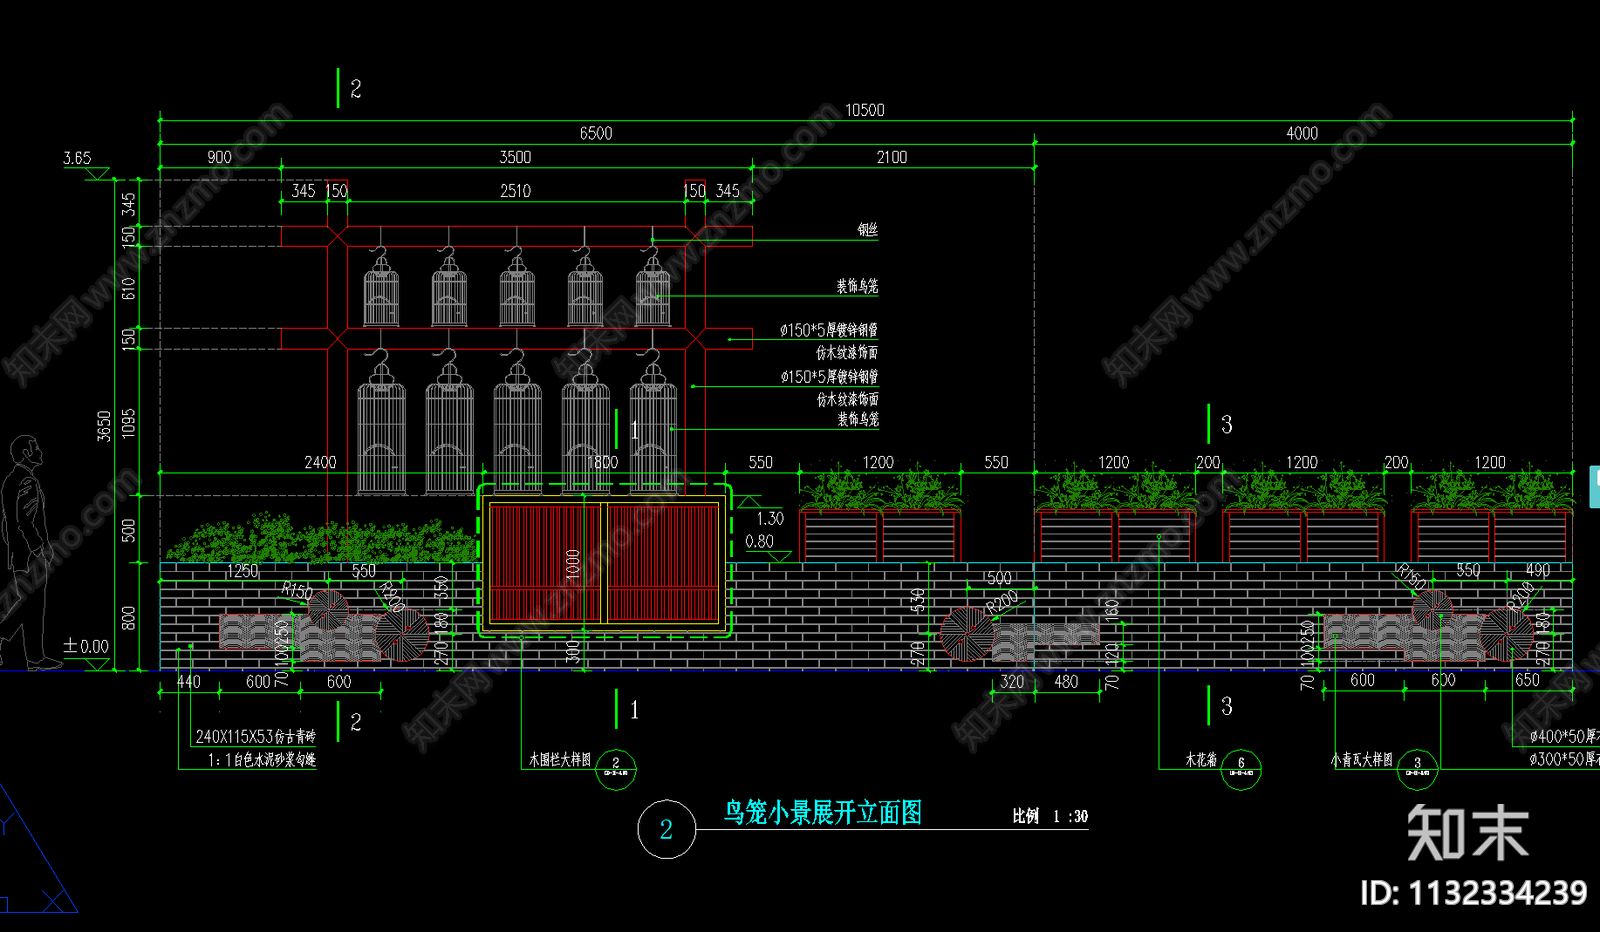Click the ±0.00 ground level marker
The image size is (1600, 932).
[86, 647]
